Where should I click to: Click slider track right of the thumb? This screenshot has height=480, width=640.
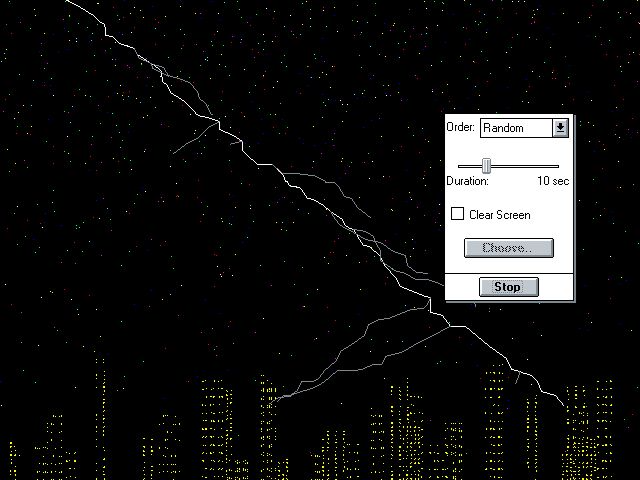point(525,166)
